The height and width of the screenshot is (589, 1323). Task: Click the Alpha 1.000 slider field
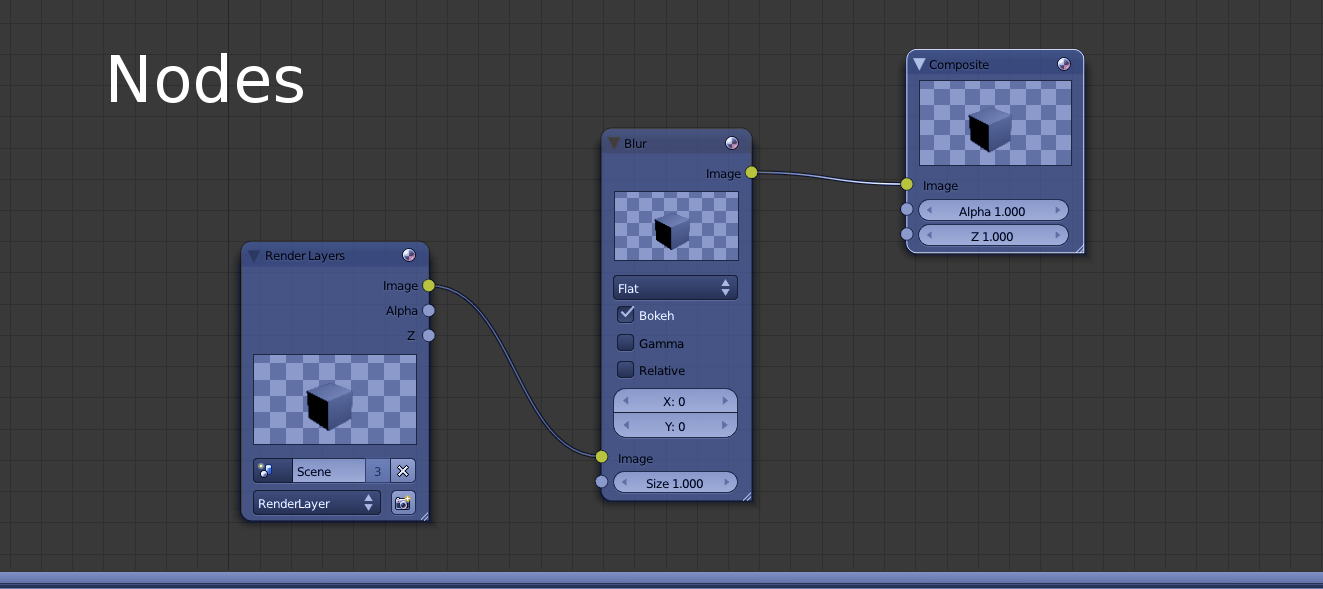click(993, 211)
